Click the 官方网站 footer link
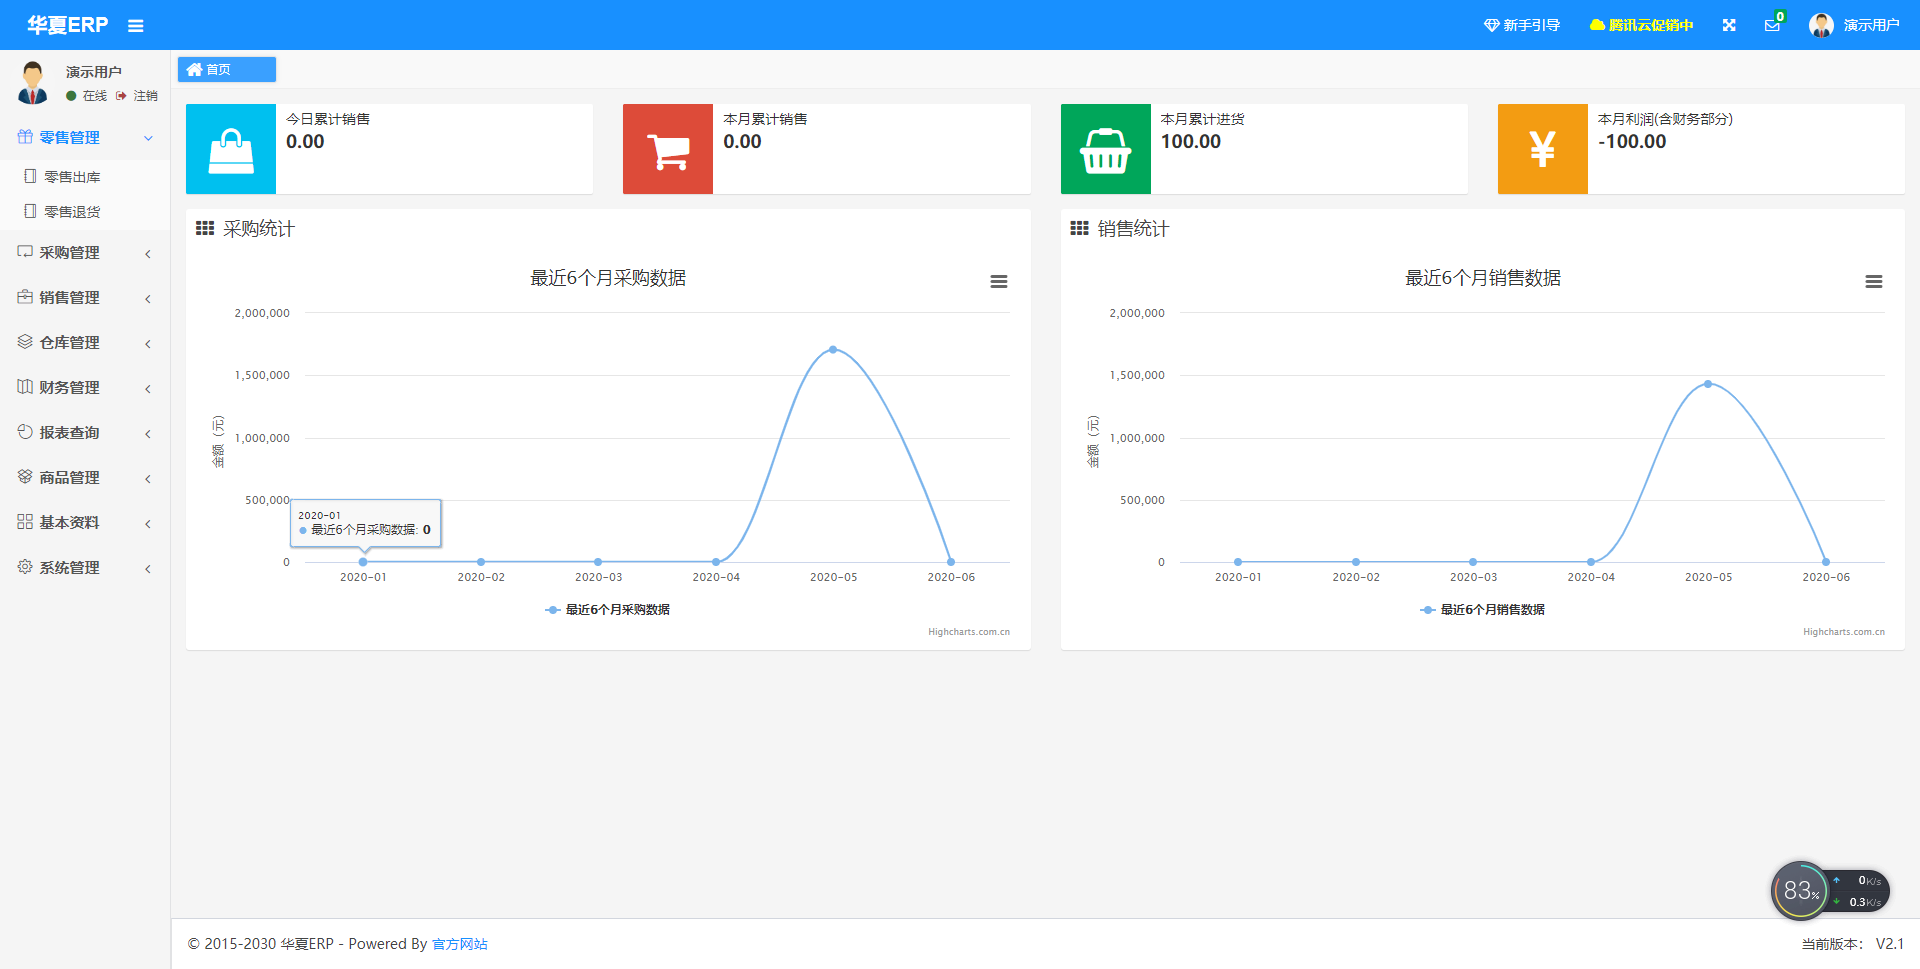 [459, 944]
